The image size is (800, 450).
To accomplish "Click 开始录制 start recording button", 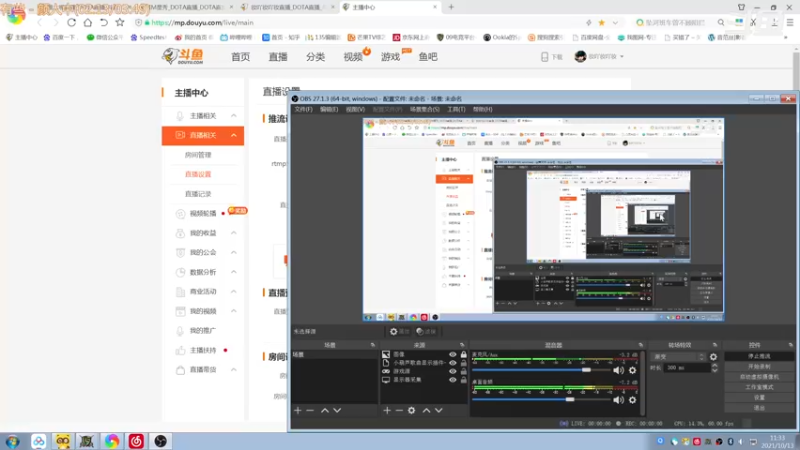I will point(759,366).
